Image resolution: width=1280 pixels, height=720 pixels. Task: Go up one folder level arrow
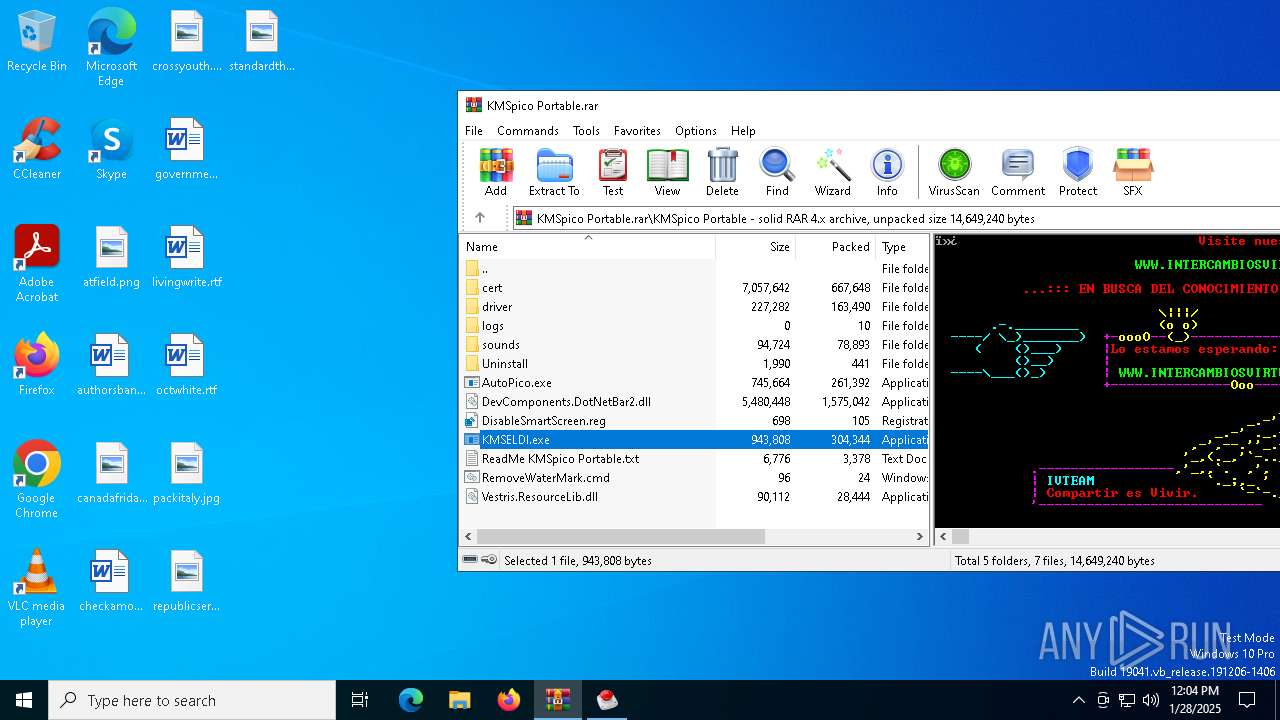point(480,218)
